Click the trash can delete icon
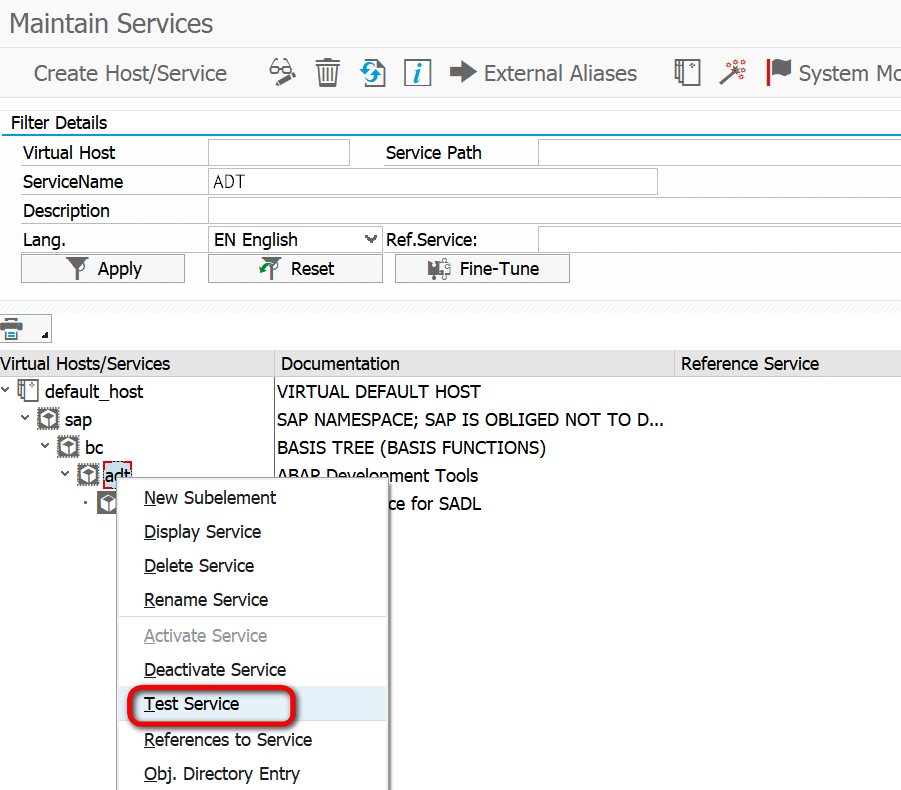 (327, 72)
